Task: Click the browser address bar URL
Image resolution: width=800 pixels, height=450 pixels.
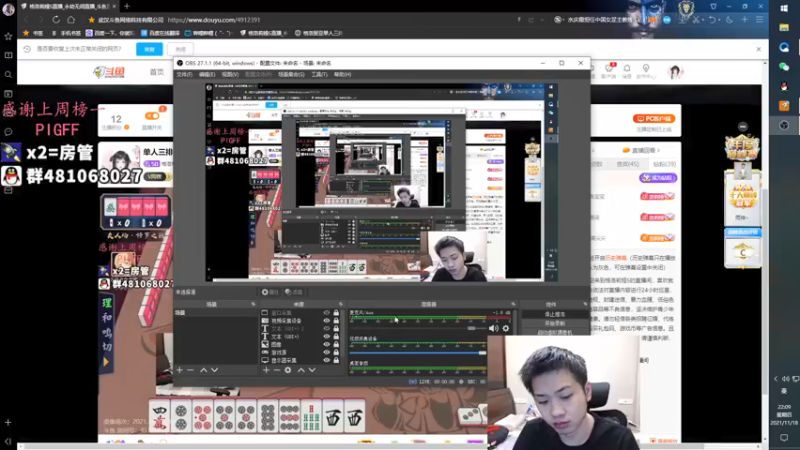Action: [x=214, y=20]
